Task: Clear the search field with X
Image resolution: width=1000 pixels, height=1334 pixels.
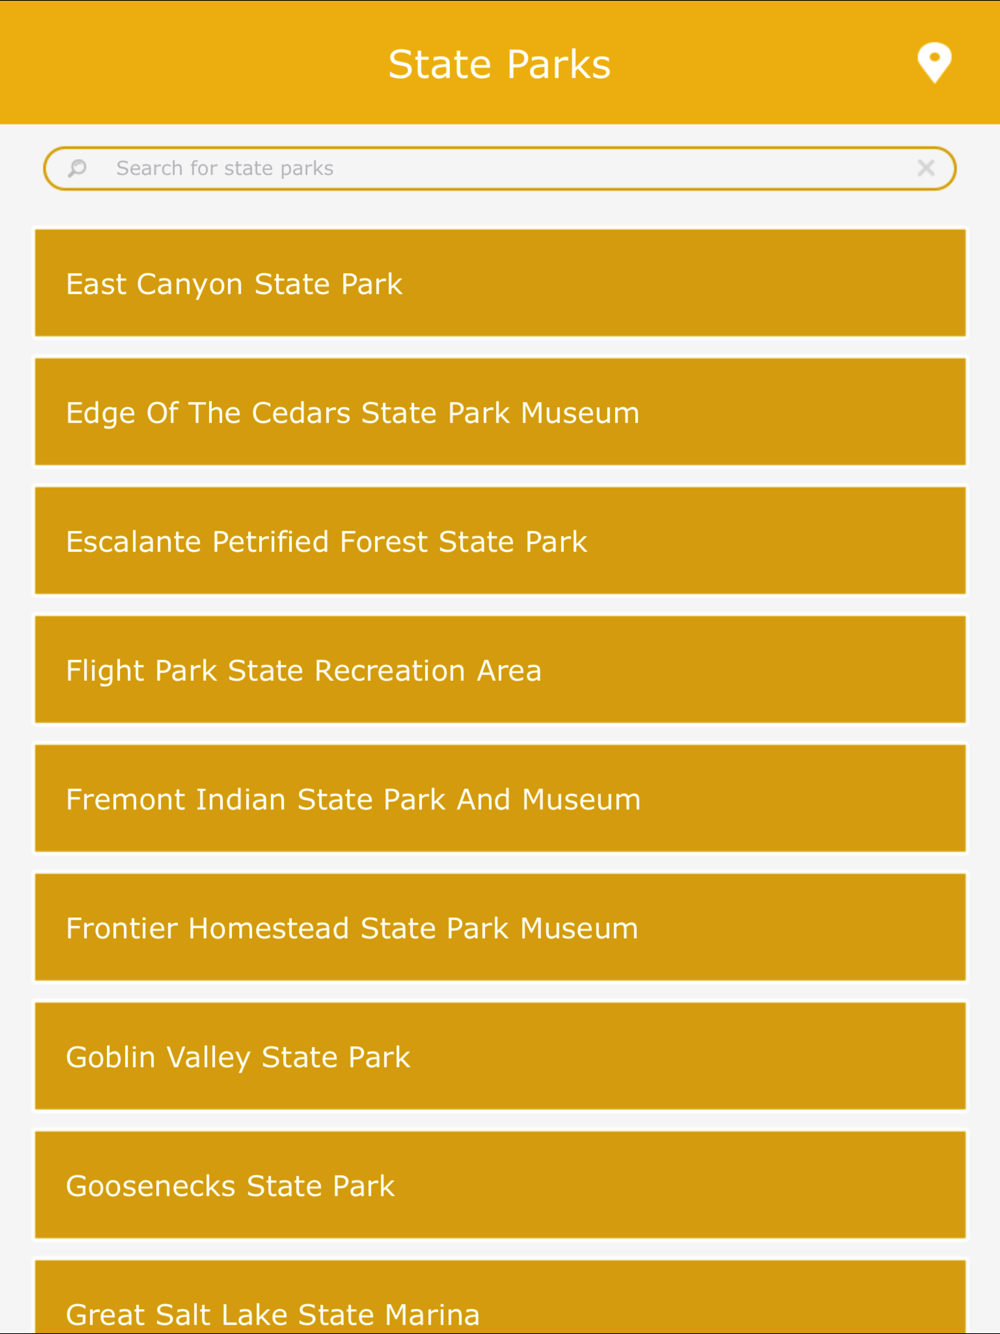Action: pyautogui.click(x=926, y=168)
